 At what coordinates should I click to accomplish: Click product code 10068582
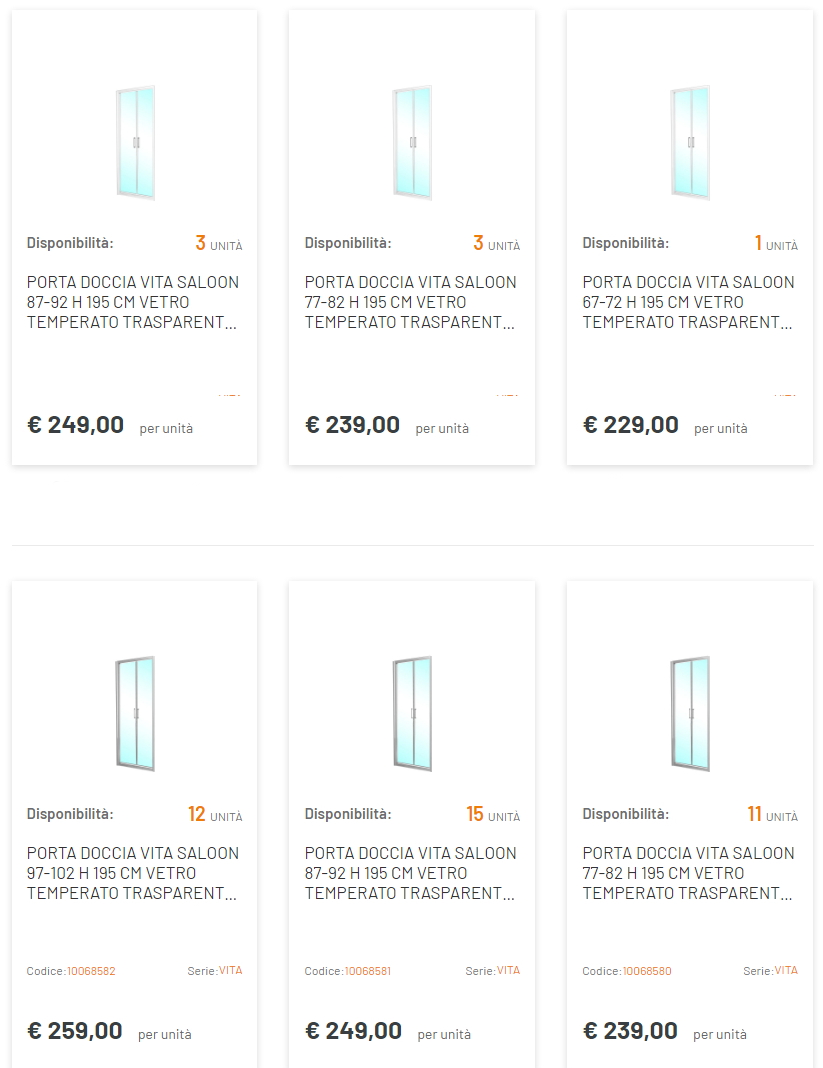(91, 971)
